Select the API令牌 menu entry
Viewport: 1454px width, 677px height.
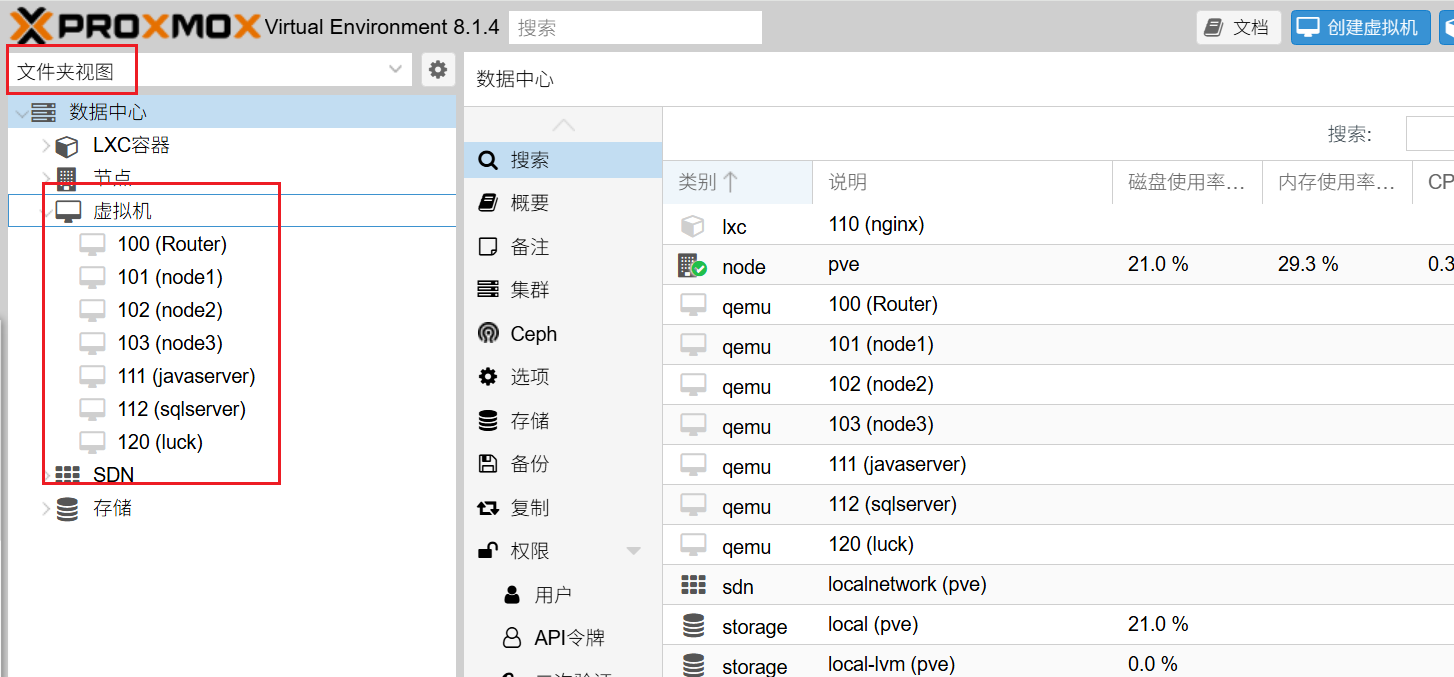pos(568,638)
